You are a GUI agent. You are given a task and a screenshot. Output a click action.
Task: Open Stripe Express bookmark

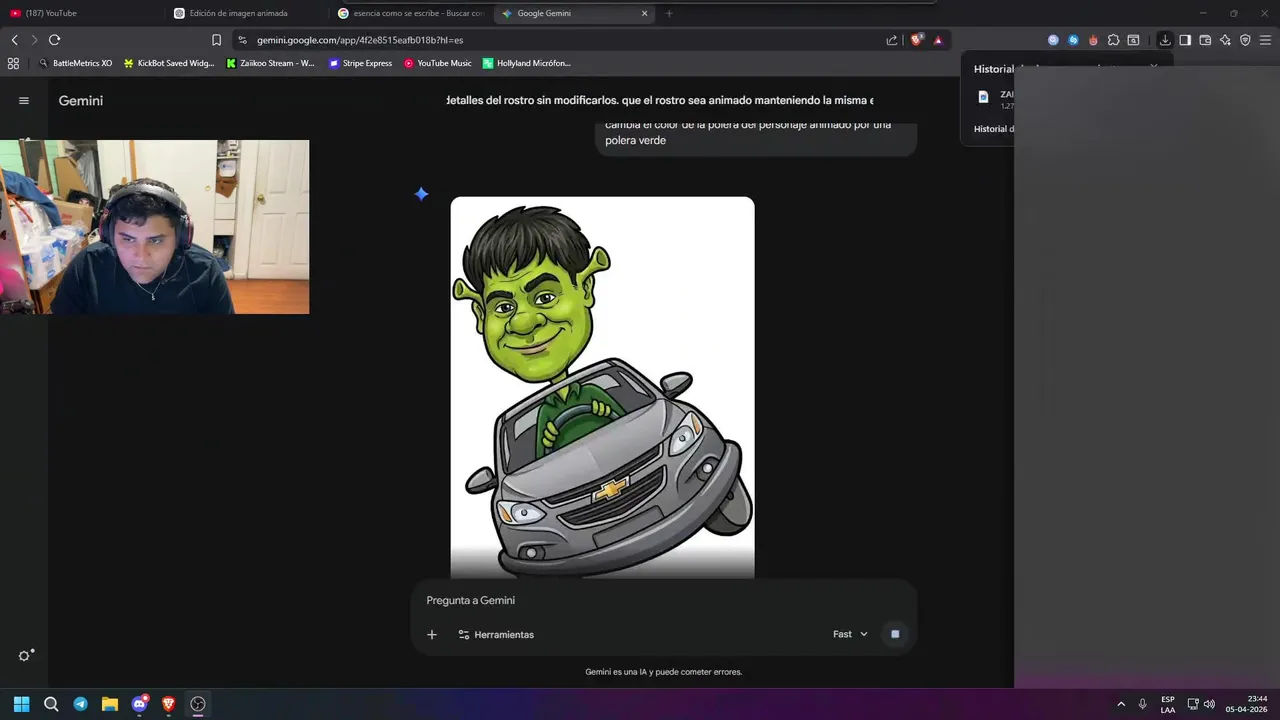[360, 63]
